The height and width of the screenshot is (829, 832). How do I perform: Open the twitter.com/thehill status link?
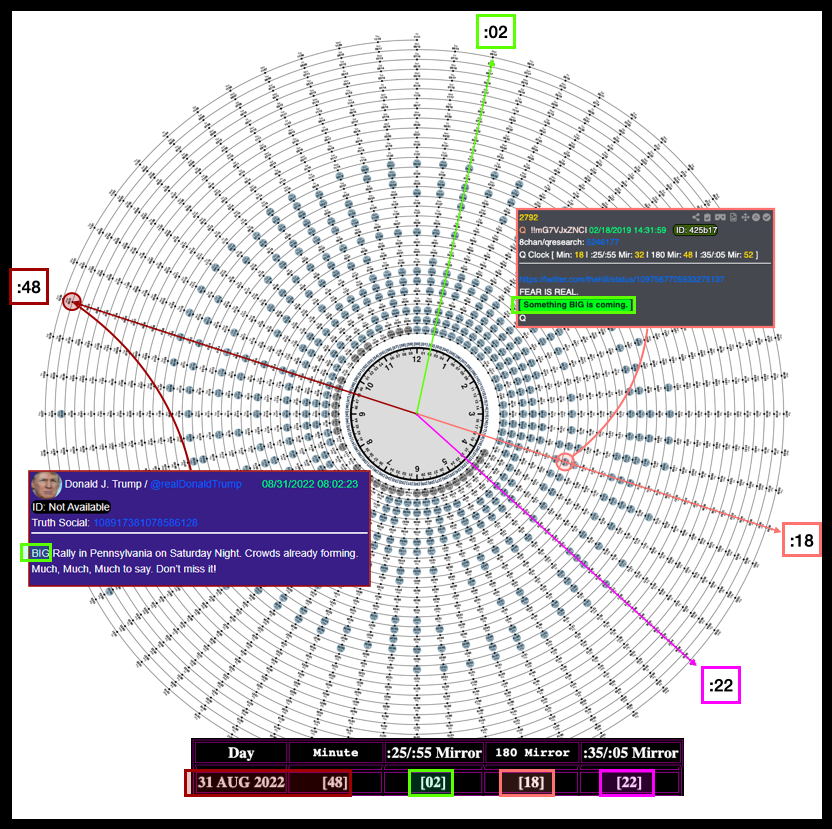(x=621, y=279)
